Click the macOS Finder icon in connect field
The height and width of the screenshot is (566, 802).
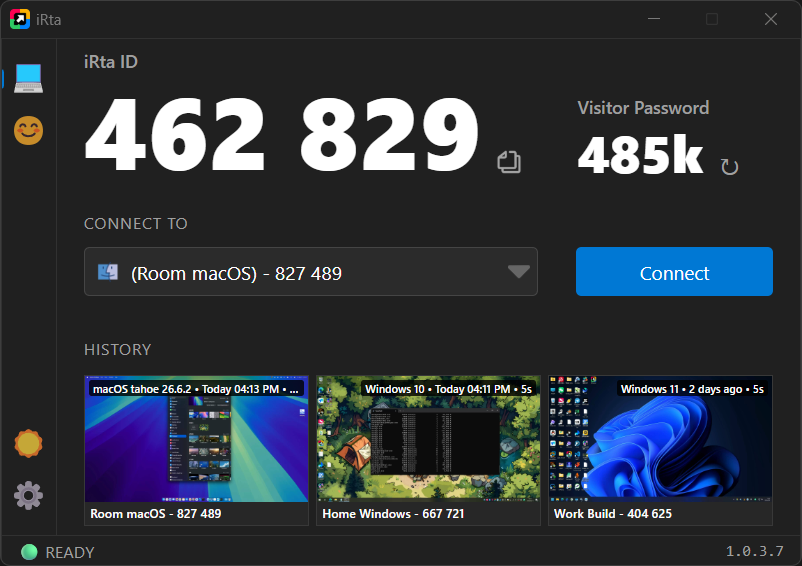[x=108, y=272]
